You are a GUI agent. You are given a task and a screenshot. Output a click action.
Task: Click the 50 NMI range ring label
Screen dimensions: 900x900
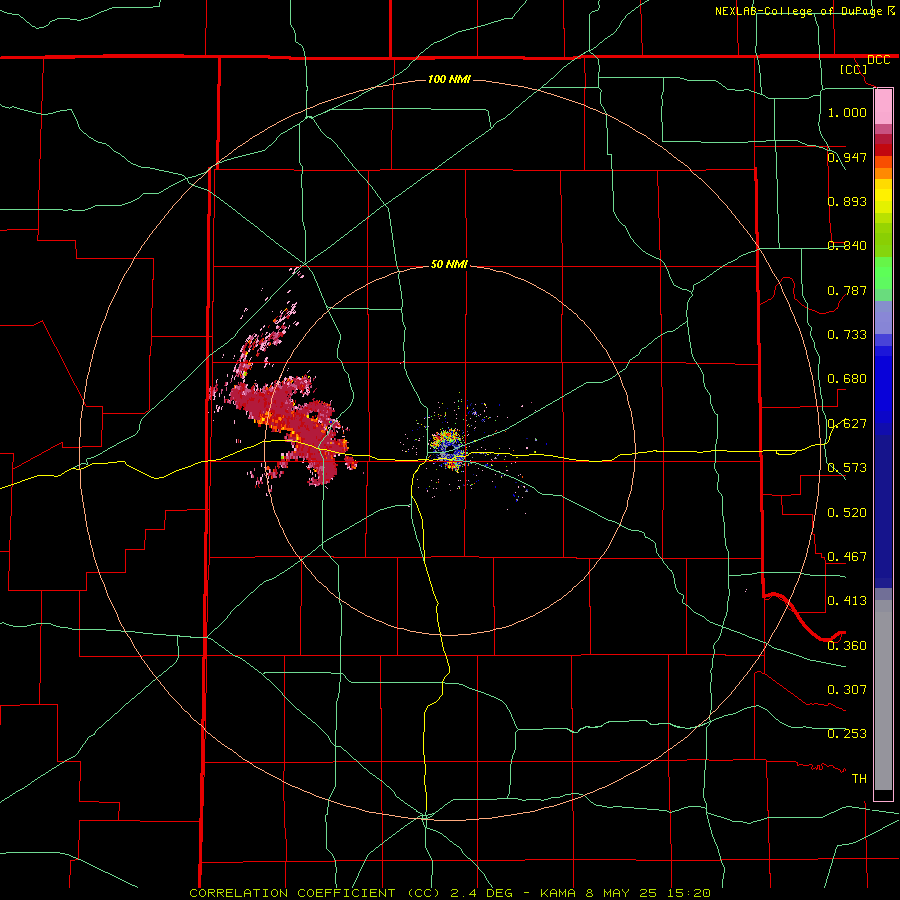pyautogui.click(x=449, y=264)
